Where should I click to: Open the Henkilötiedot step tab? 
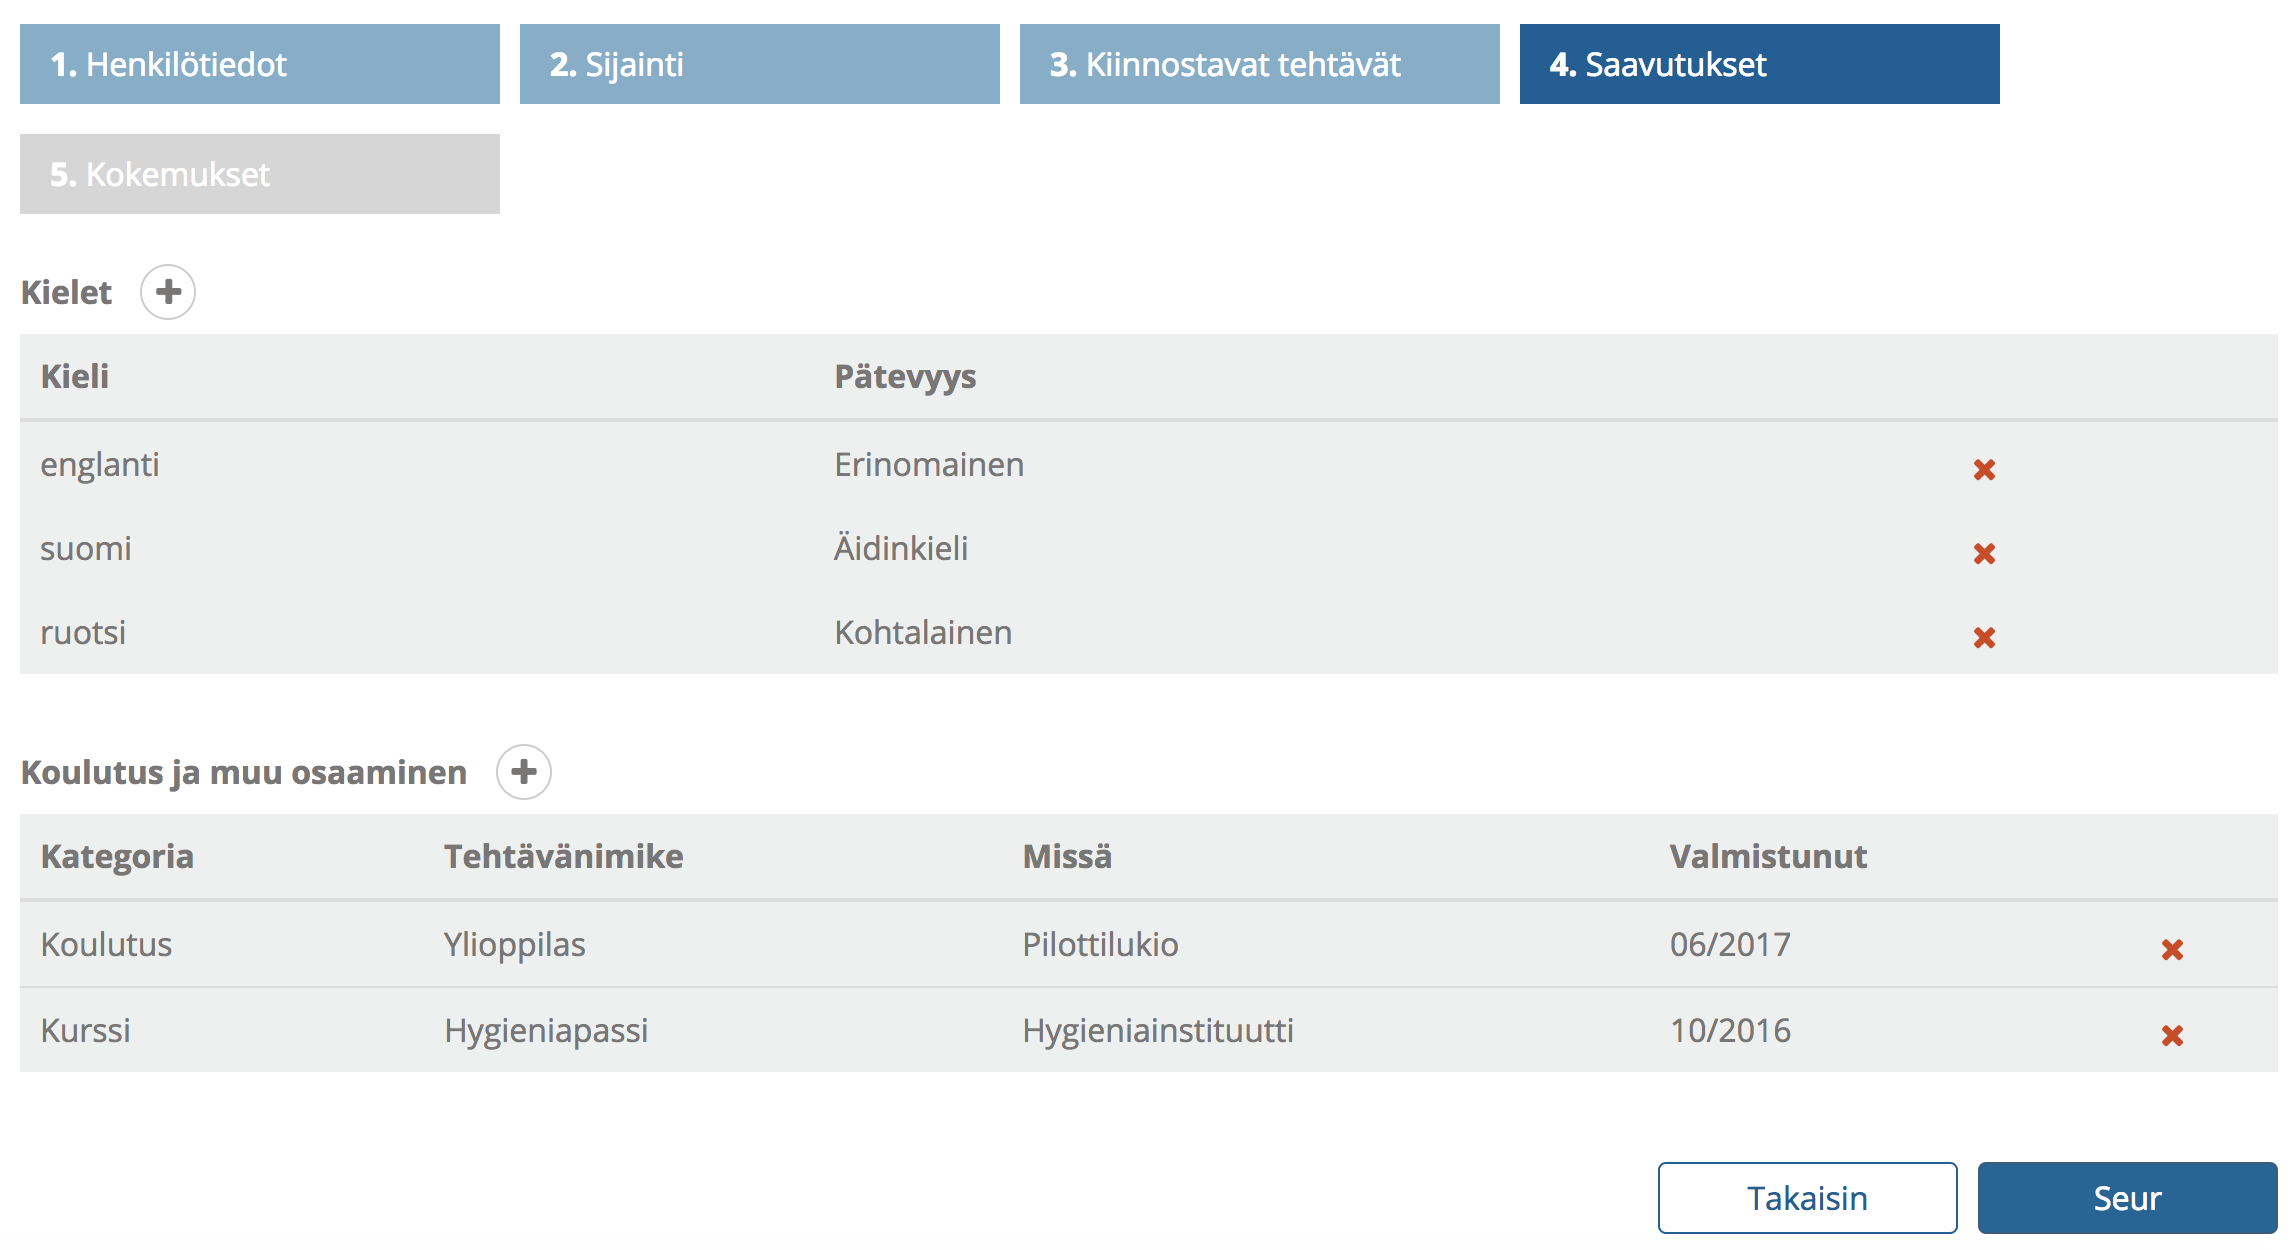(x=260, y=64)
